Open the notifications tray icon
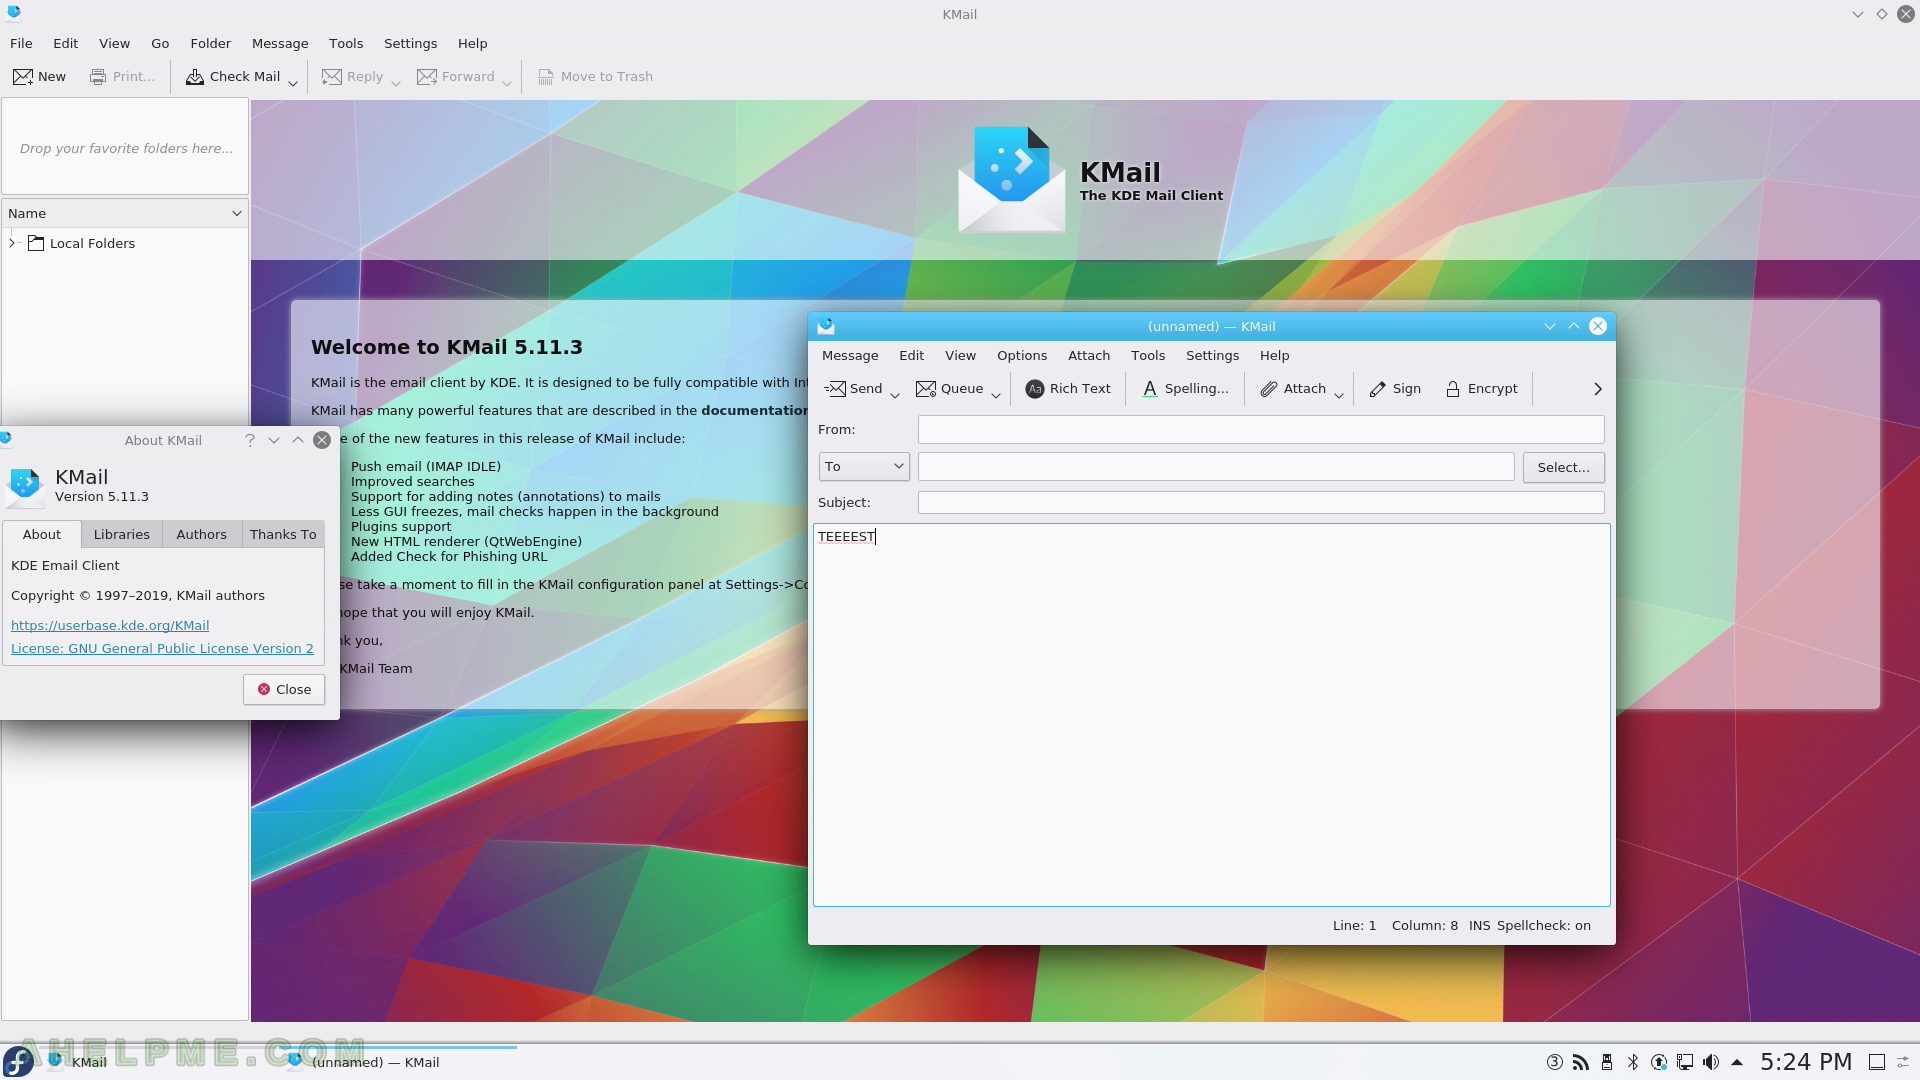Image resolution: width=1920 pixels, height=1080 pixels. tap(1555, 1062)
